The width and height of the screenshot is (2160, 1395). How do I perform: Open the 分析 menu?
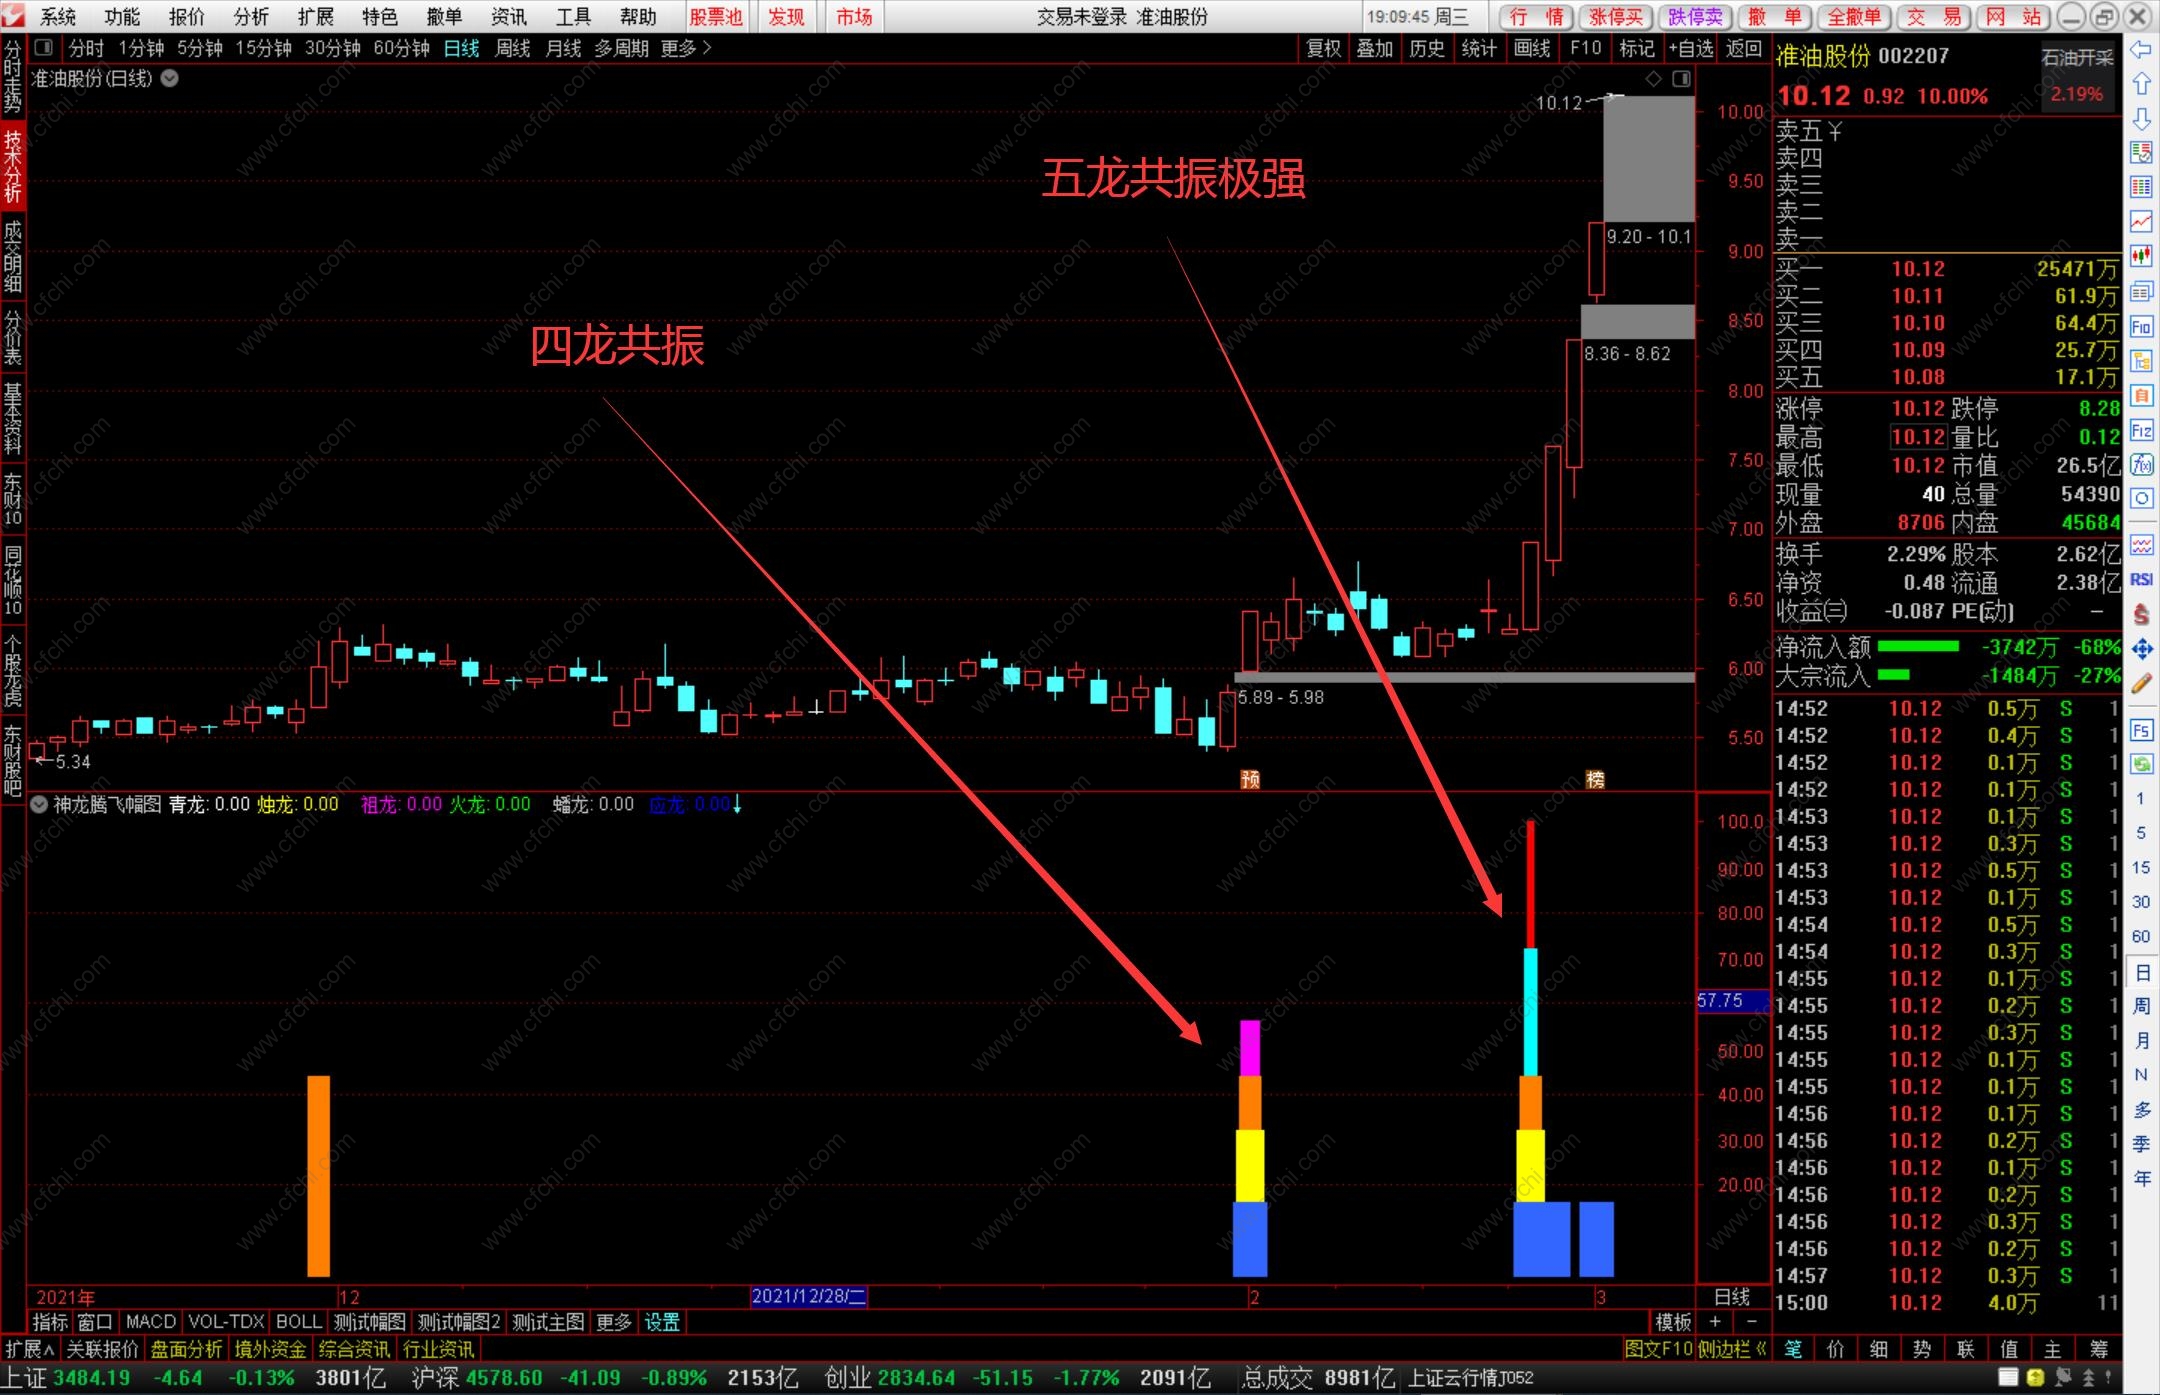[x=250, y=16]
